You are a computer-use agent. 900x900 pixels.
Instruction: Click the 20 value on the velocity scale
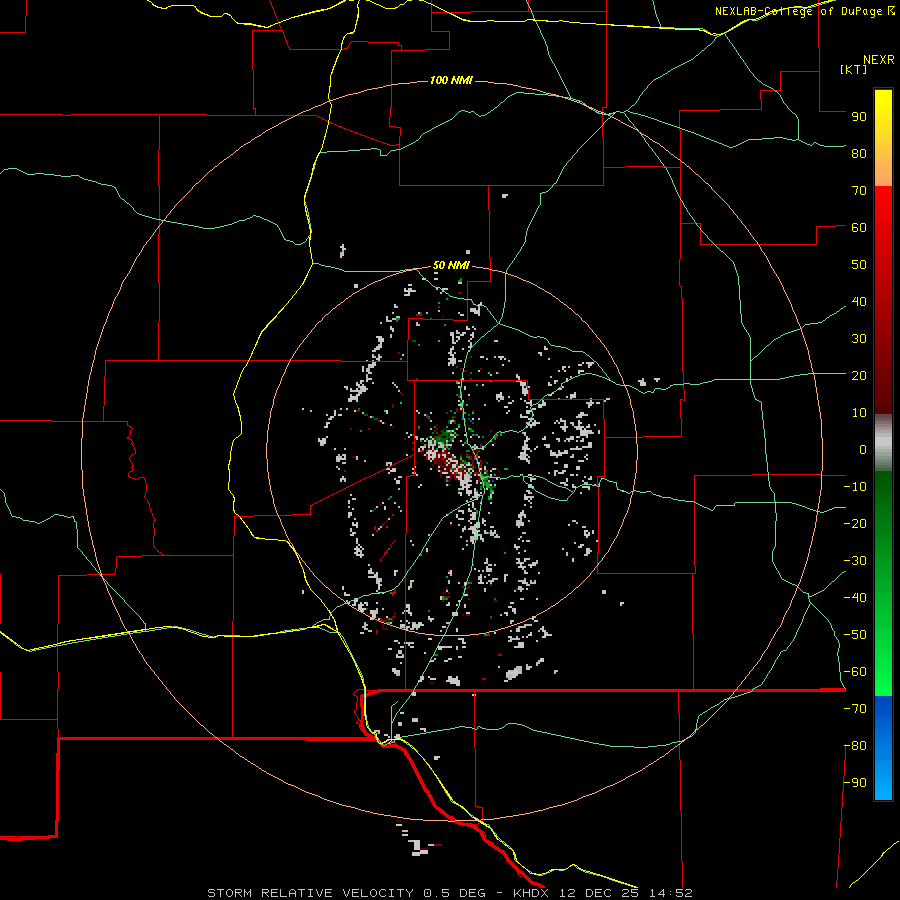pyautogui.click(x=859, y=375)
